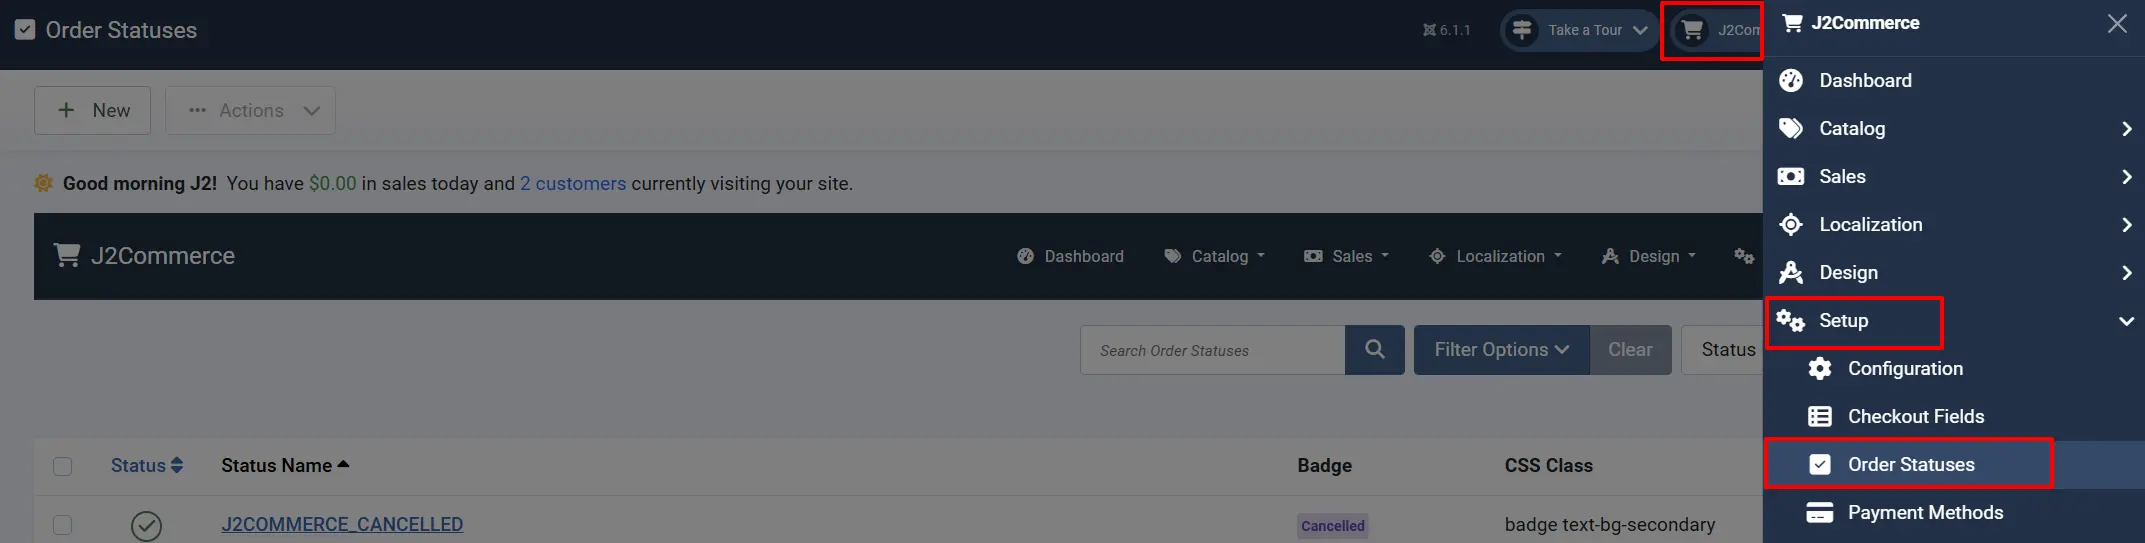Screen dimensions: 2145x543
Task: Click the Localization crosshair icon in side panel
Action: (x=1791, y=225)
